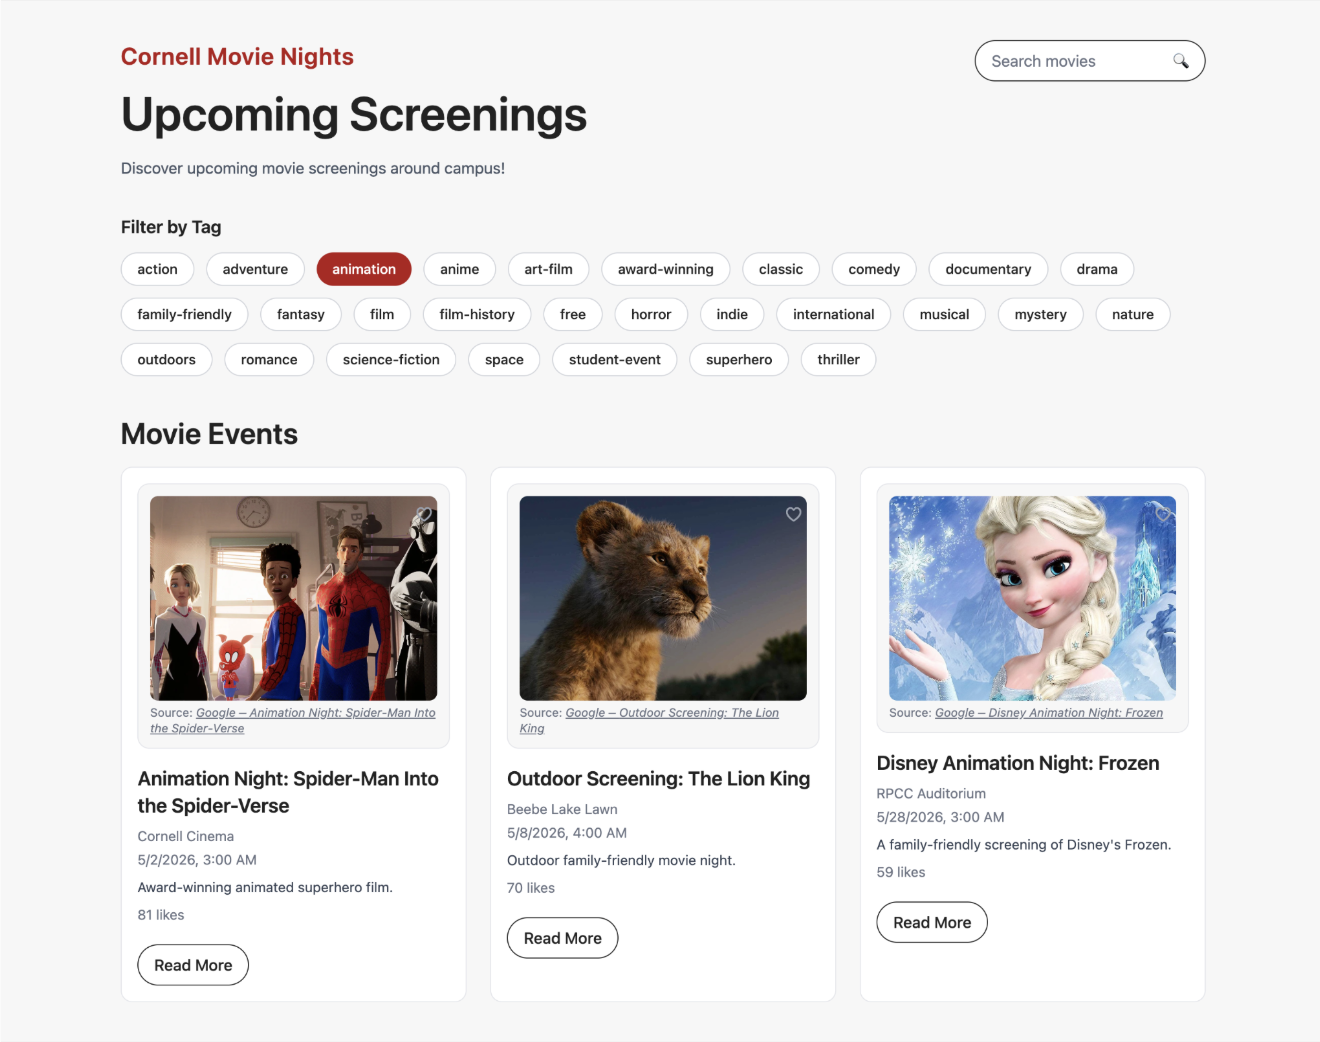Open Read More for The Lion King
The image size is (1320, 1042).
[563, 938]
